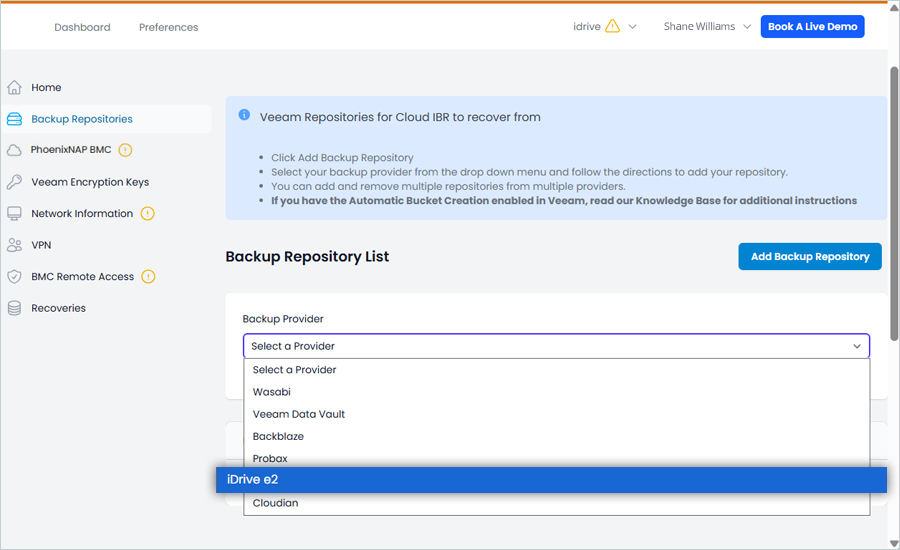The image size is (900, 550).
Task: Click the Automatic Bucket Creation instruction text
Action: (564, 200)
